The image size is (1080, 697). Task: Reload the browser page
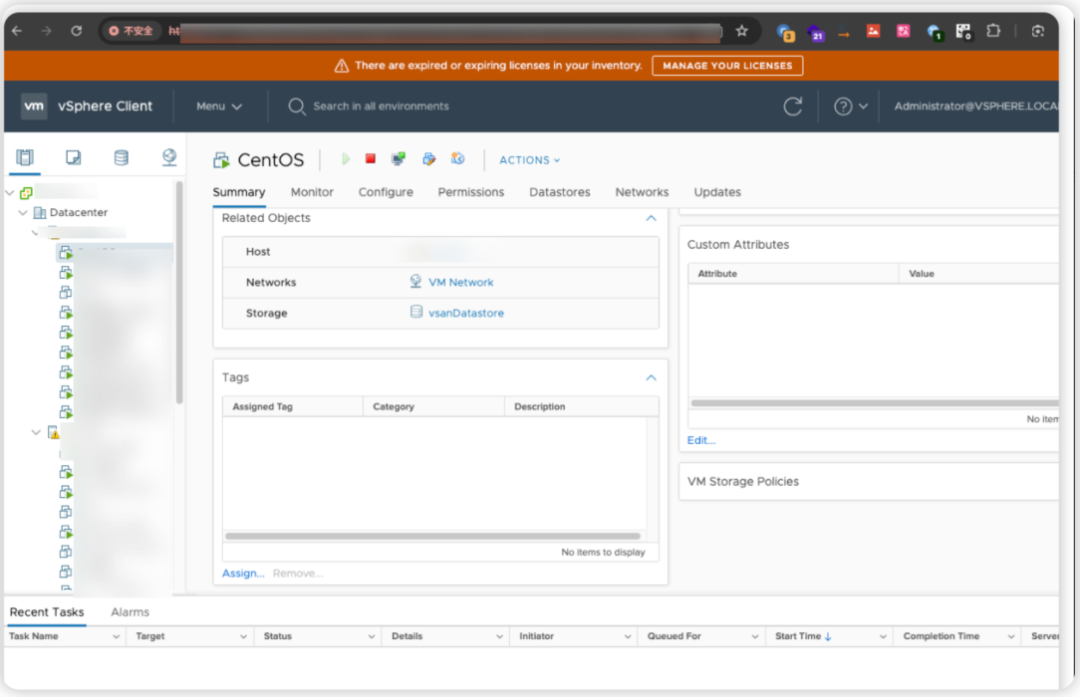pyautogui.click(x=76, y=31)
